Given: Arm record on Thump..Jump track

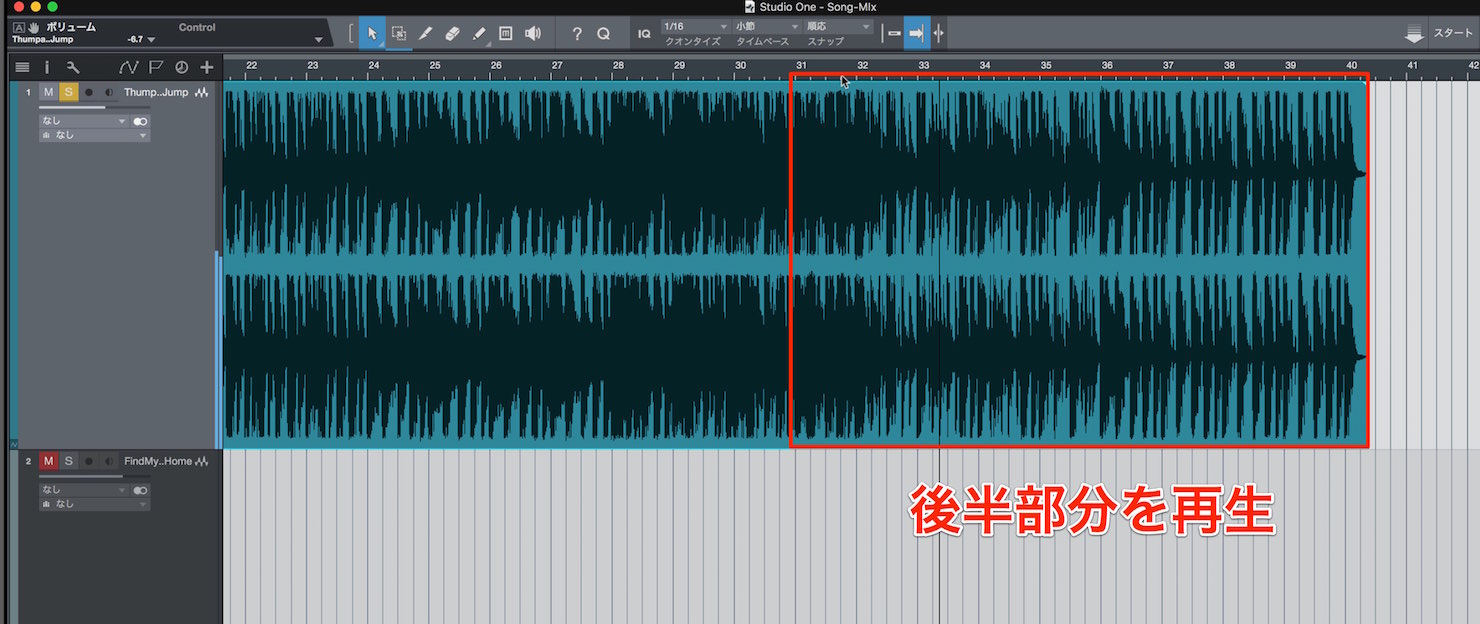Looking at the screenshot, I should click(x=89, y=93).
